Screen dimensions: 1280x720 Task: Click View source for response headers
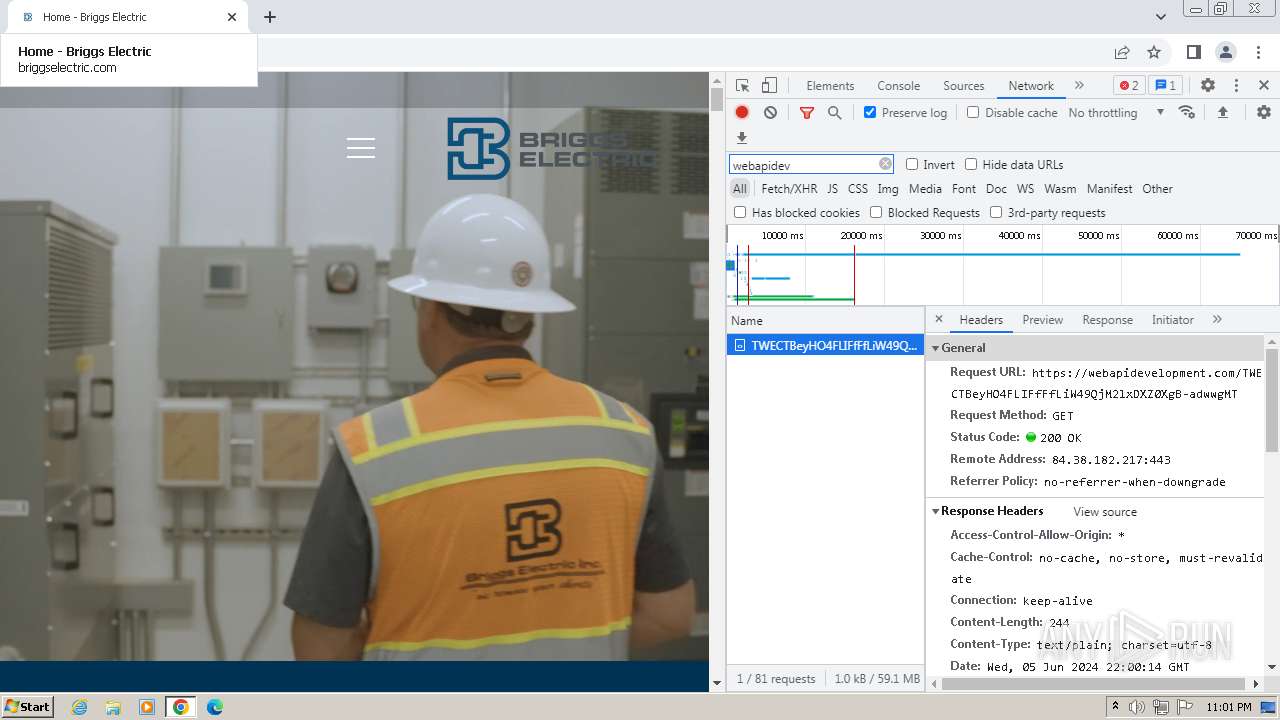click(1105, 512)
